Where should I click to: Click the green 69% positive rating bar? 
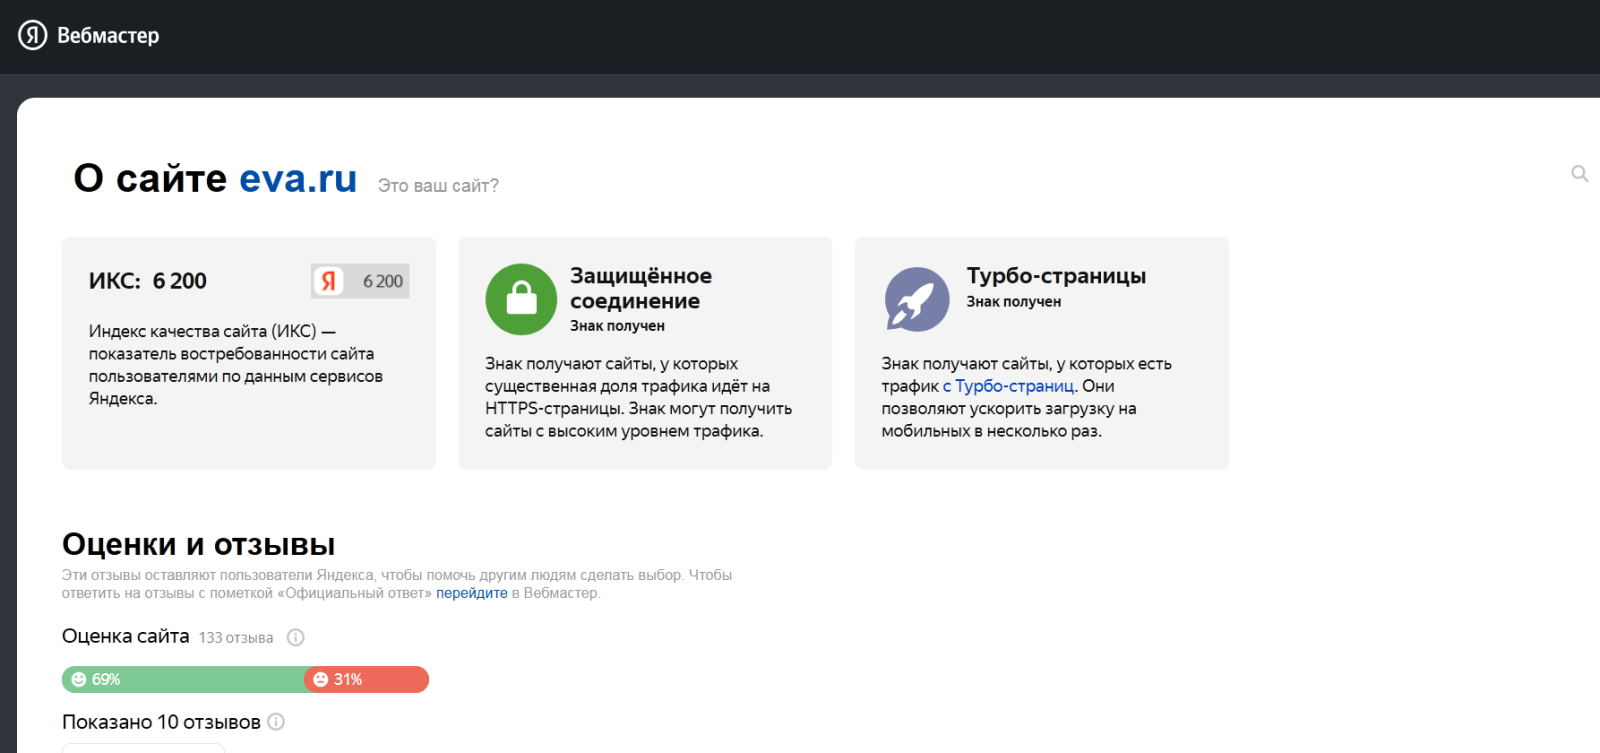(x=183, y=679)
